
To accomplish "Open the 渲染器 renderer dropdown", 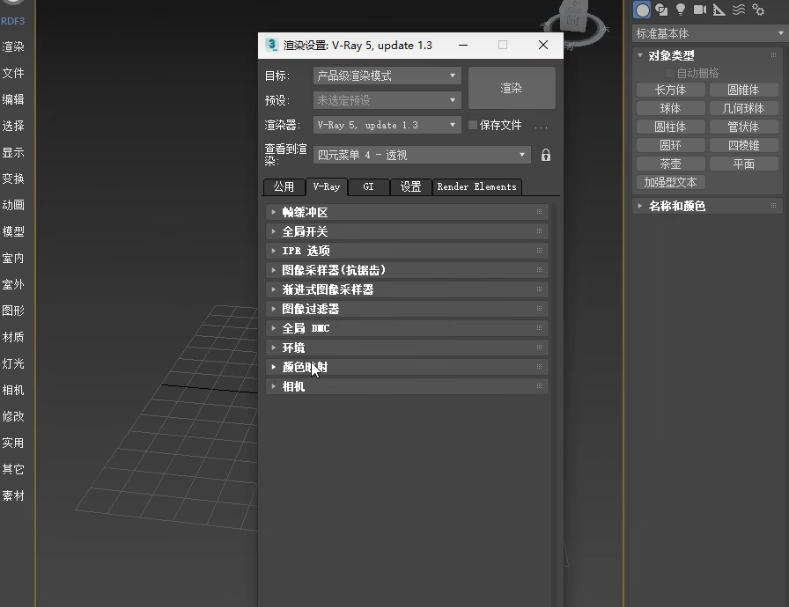I will point(386,125).
